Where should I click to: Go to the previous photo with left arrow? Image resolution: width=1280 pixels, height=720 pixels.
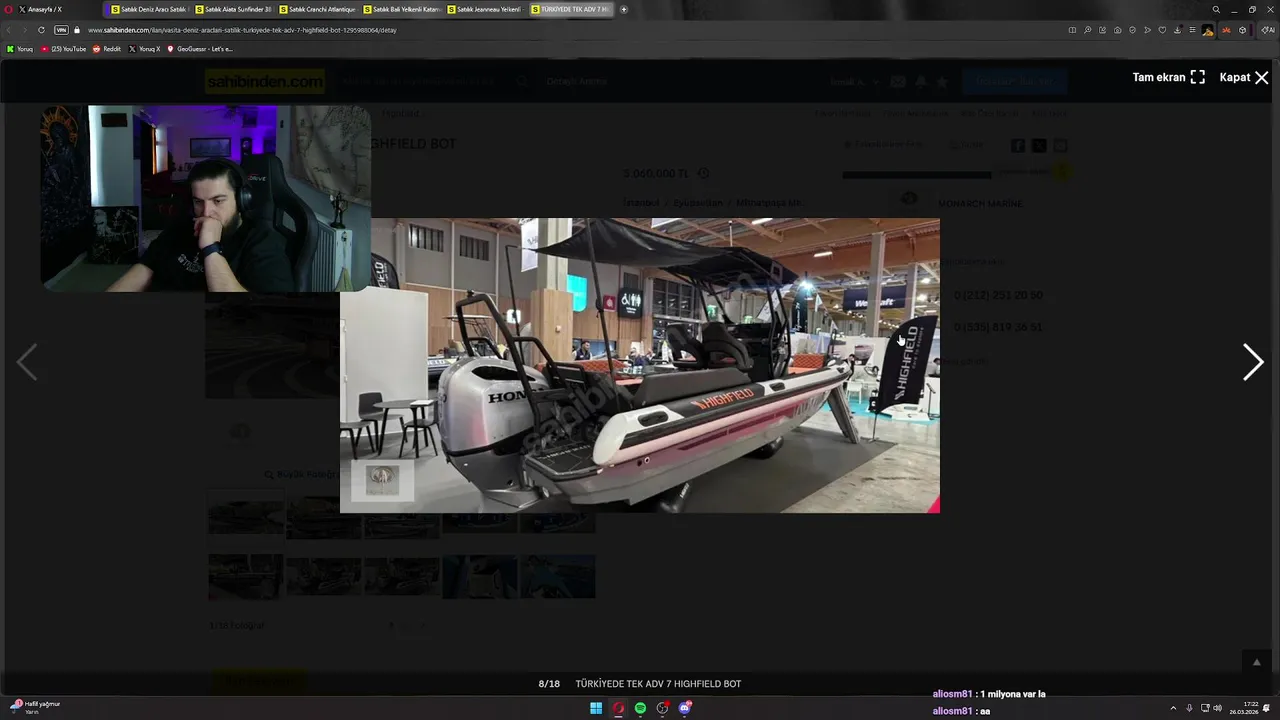pyautogui.click(x=27, y=362)
